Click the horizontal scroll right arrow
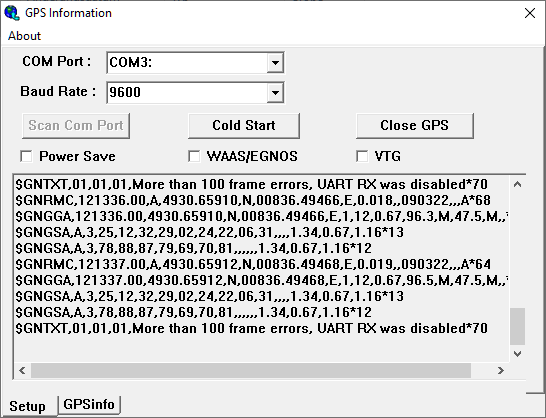Viewport: 546px width, 418px height. pos(501,370)
